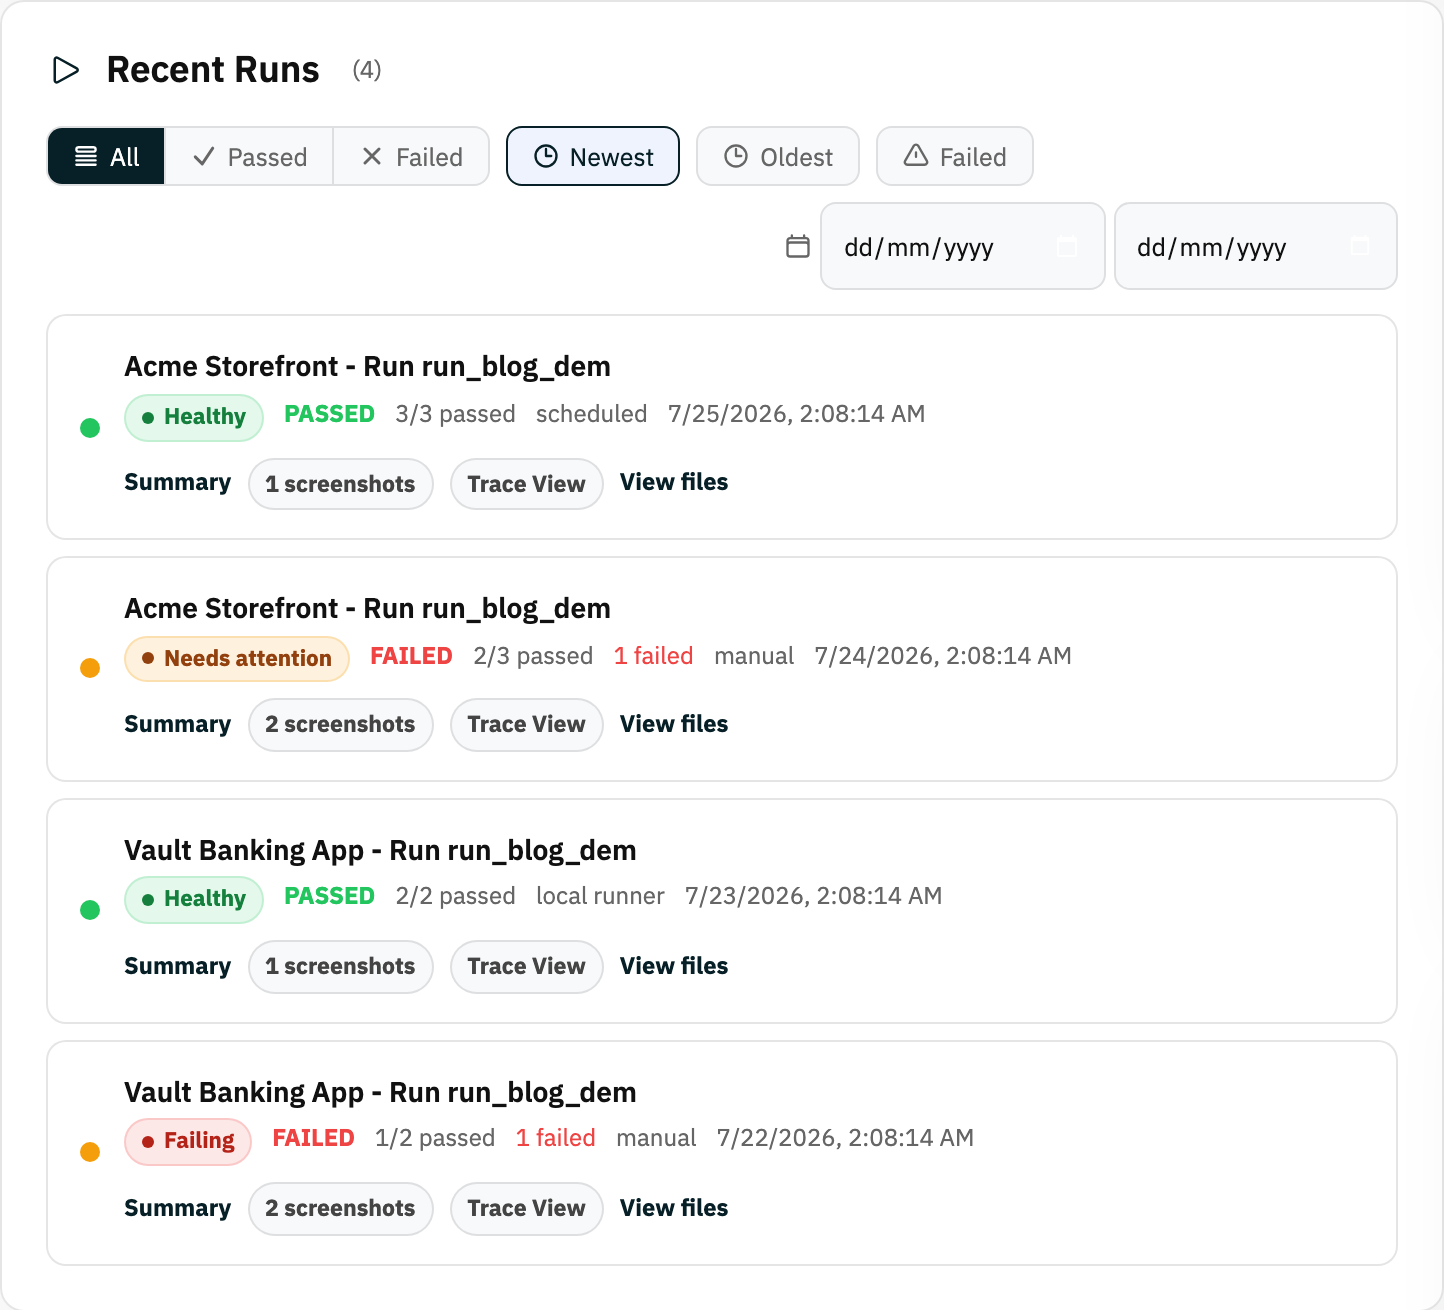This screenshot has width=1444, height=1312.
Task: View files for the 7/23/2026 run
Action: 674,967
